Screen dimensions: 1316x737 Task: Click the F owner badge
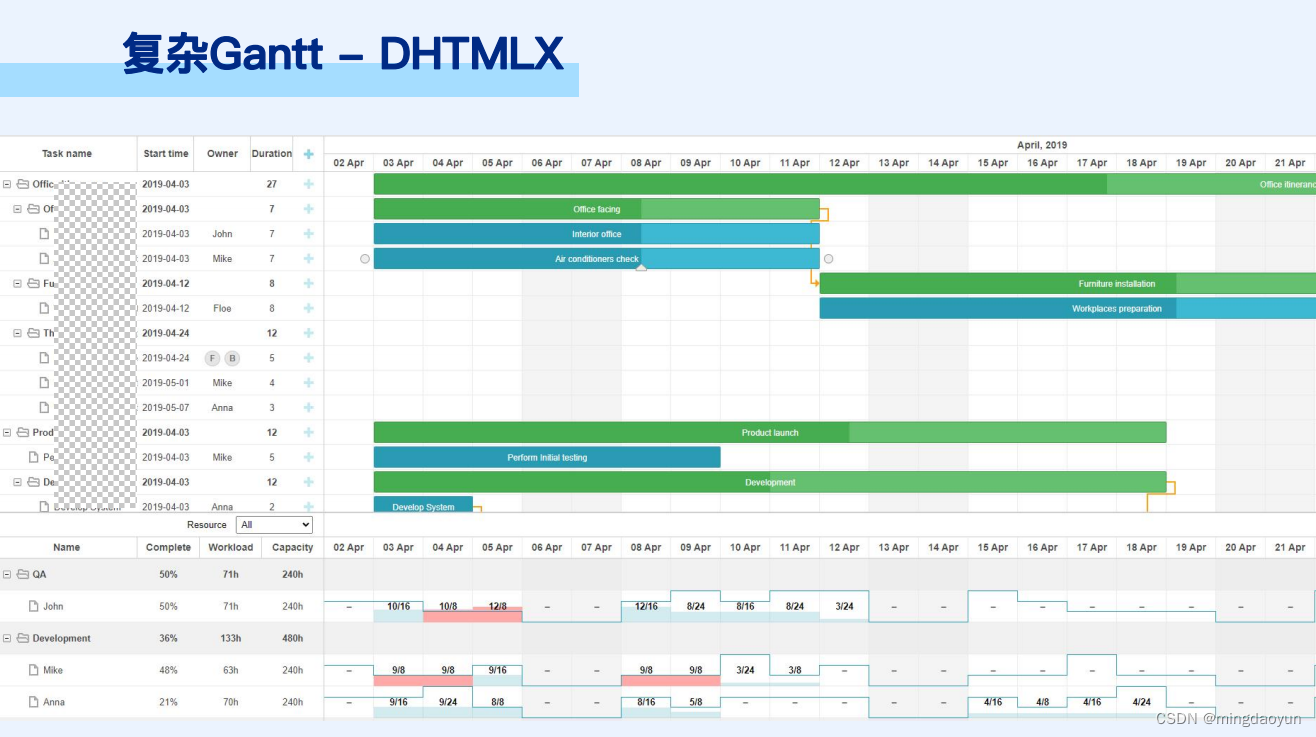(212, 358)
